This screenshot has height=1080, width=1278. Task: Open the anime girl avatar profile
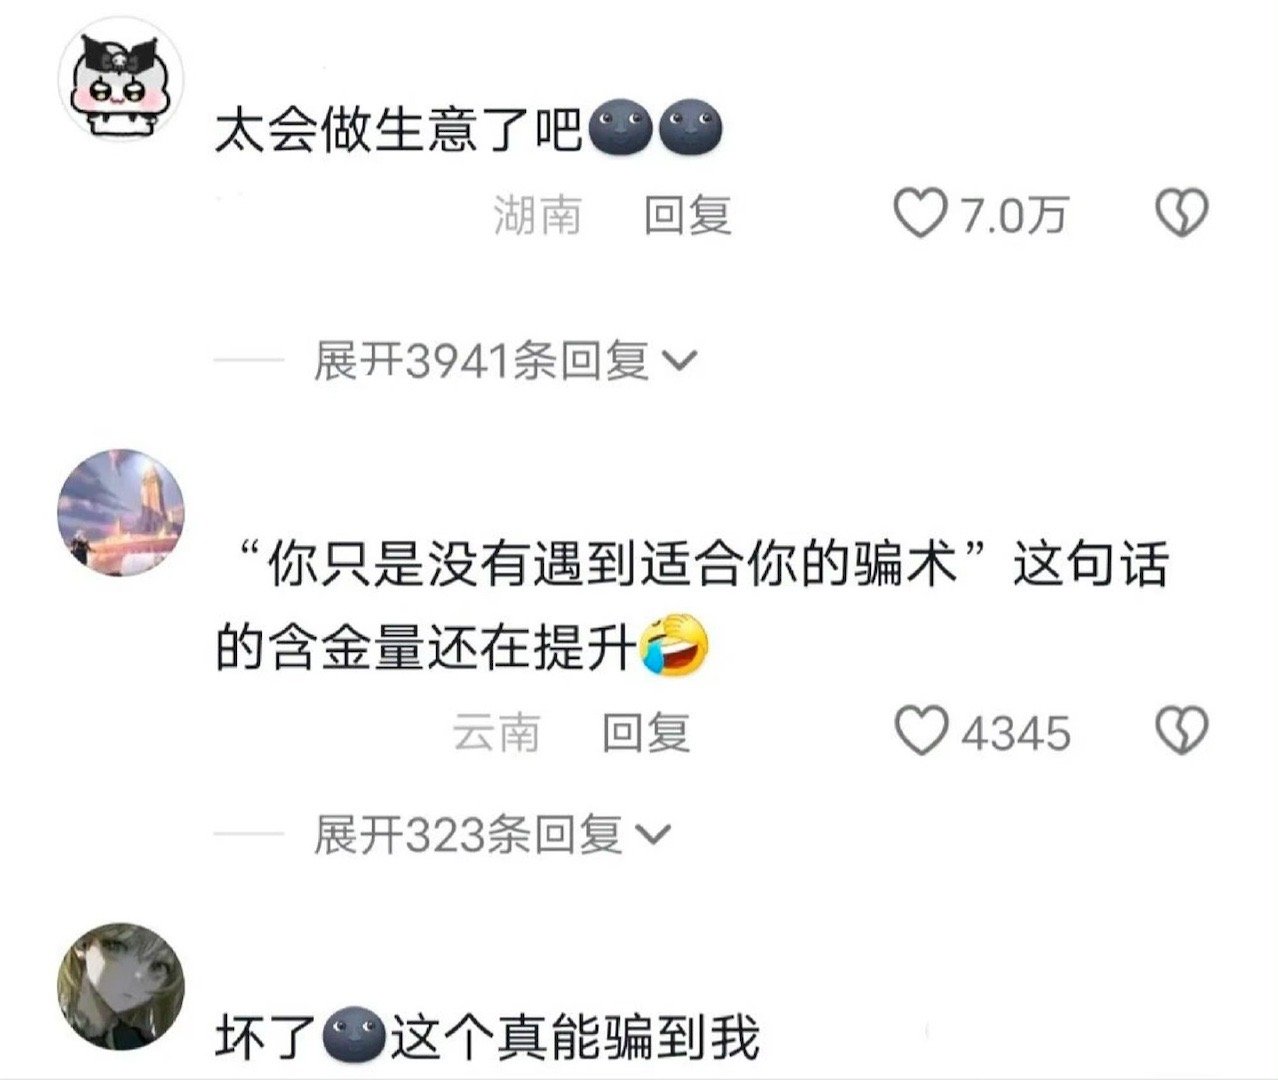coord(122,985)
